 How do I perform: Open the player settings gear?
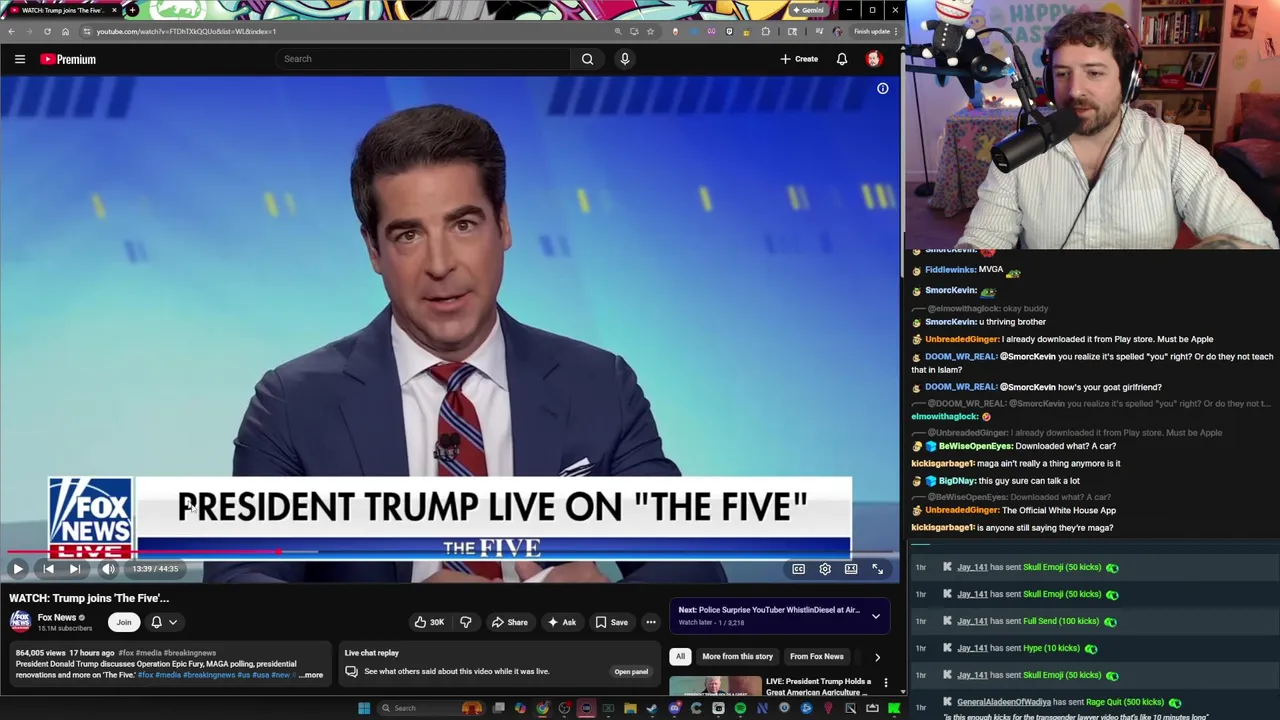tap(825, 569)
